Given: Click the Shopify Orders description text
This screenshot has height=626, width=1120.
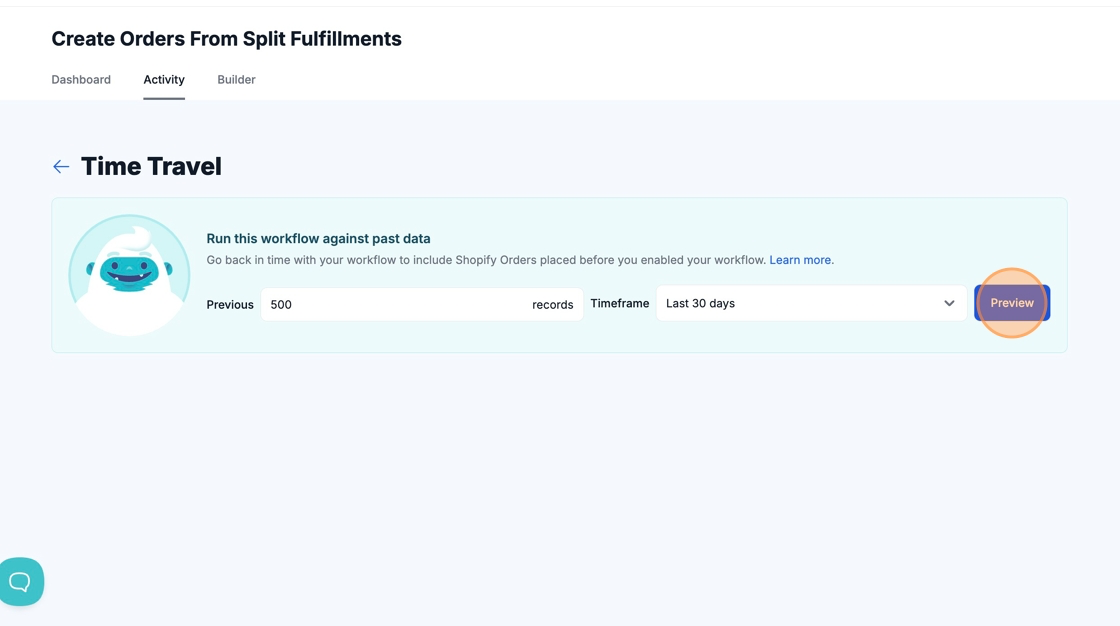Looking at the screenshot, I should (486, 260).
